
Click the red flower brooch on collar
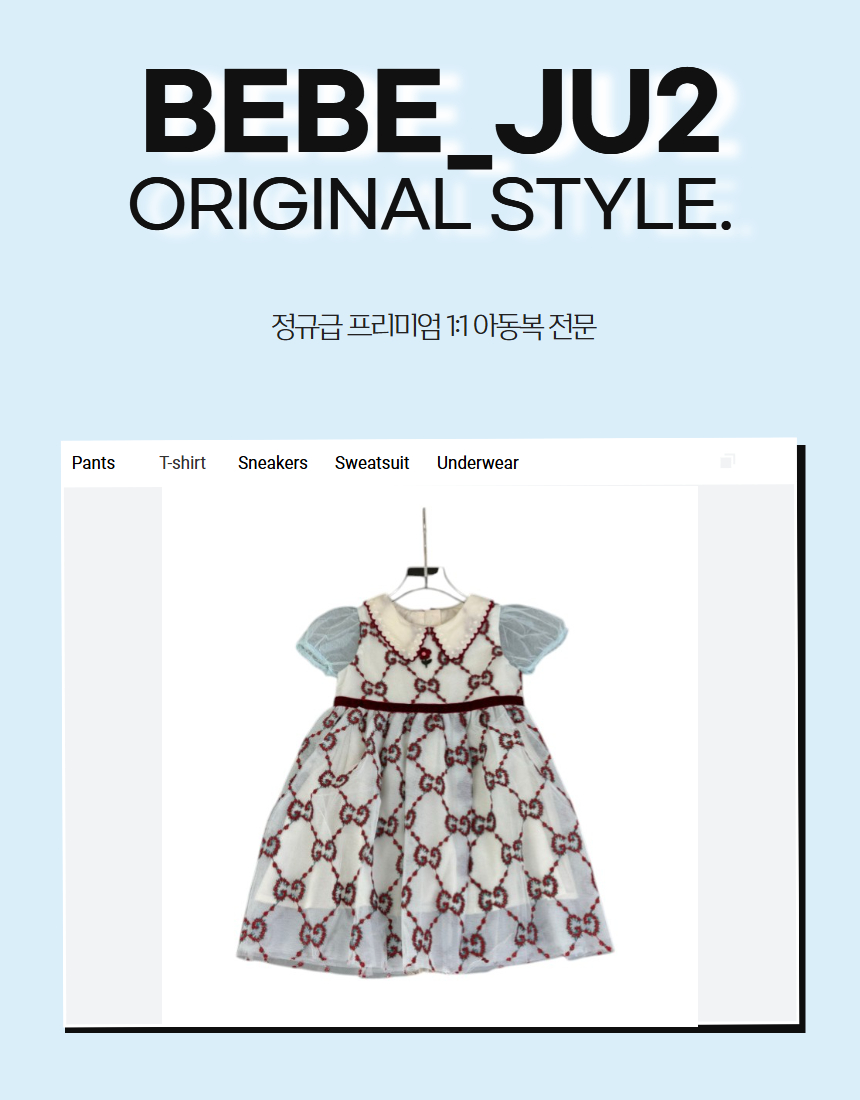(x=424, y=655)
